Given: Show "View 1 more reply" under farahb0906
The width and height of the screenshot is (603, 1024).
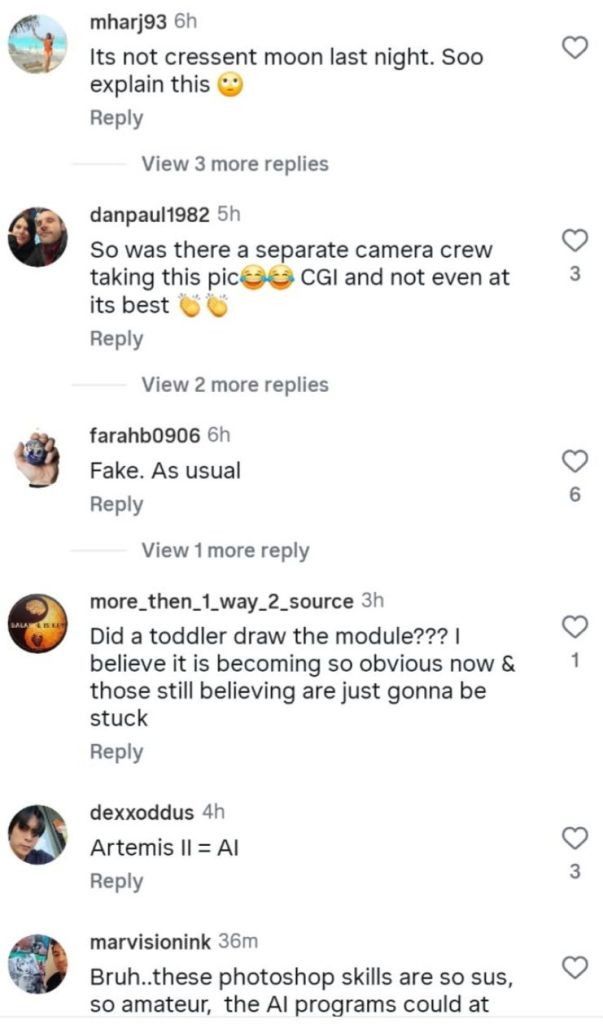Looking at the screenshot, I should coord(225,551).
